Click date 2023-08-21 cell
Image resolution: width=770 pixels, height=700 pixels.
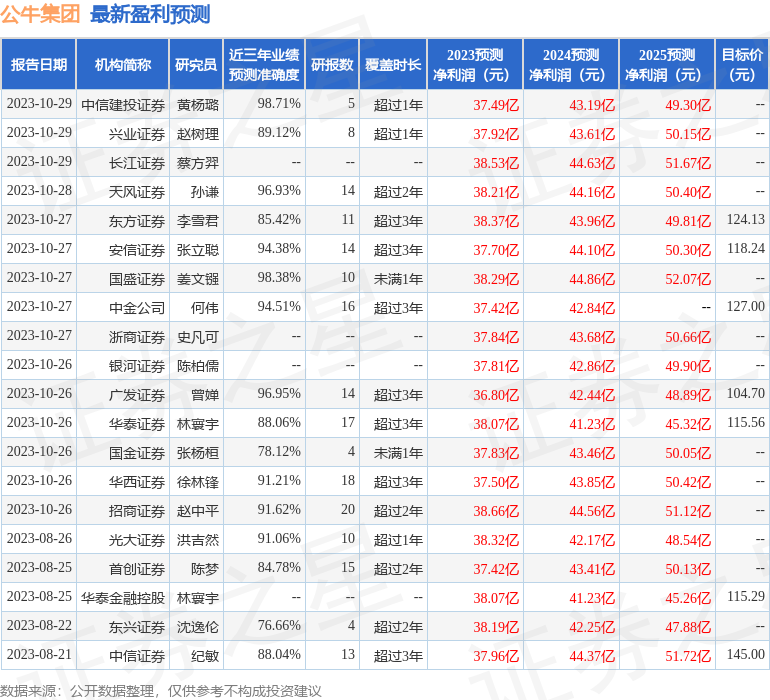39,654
